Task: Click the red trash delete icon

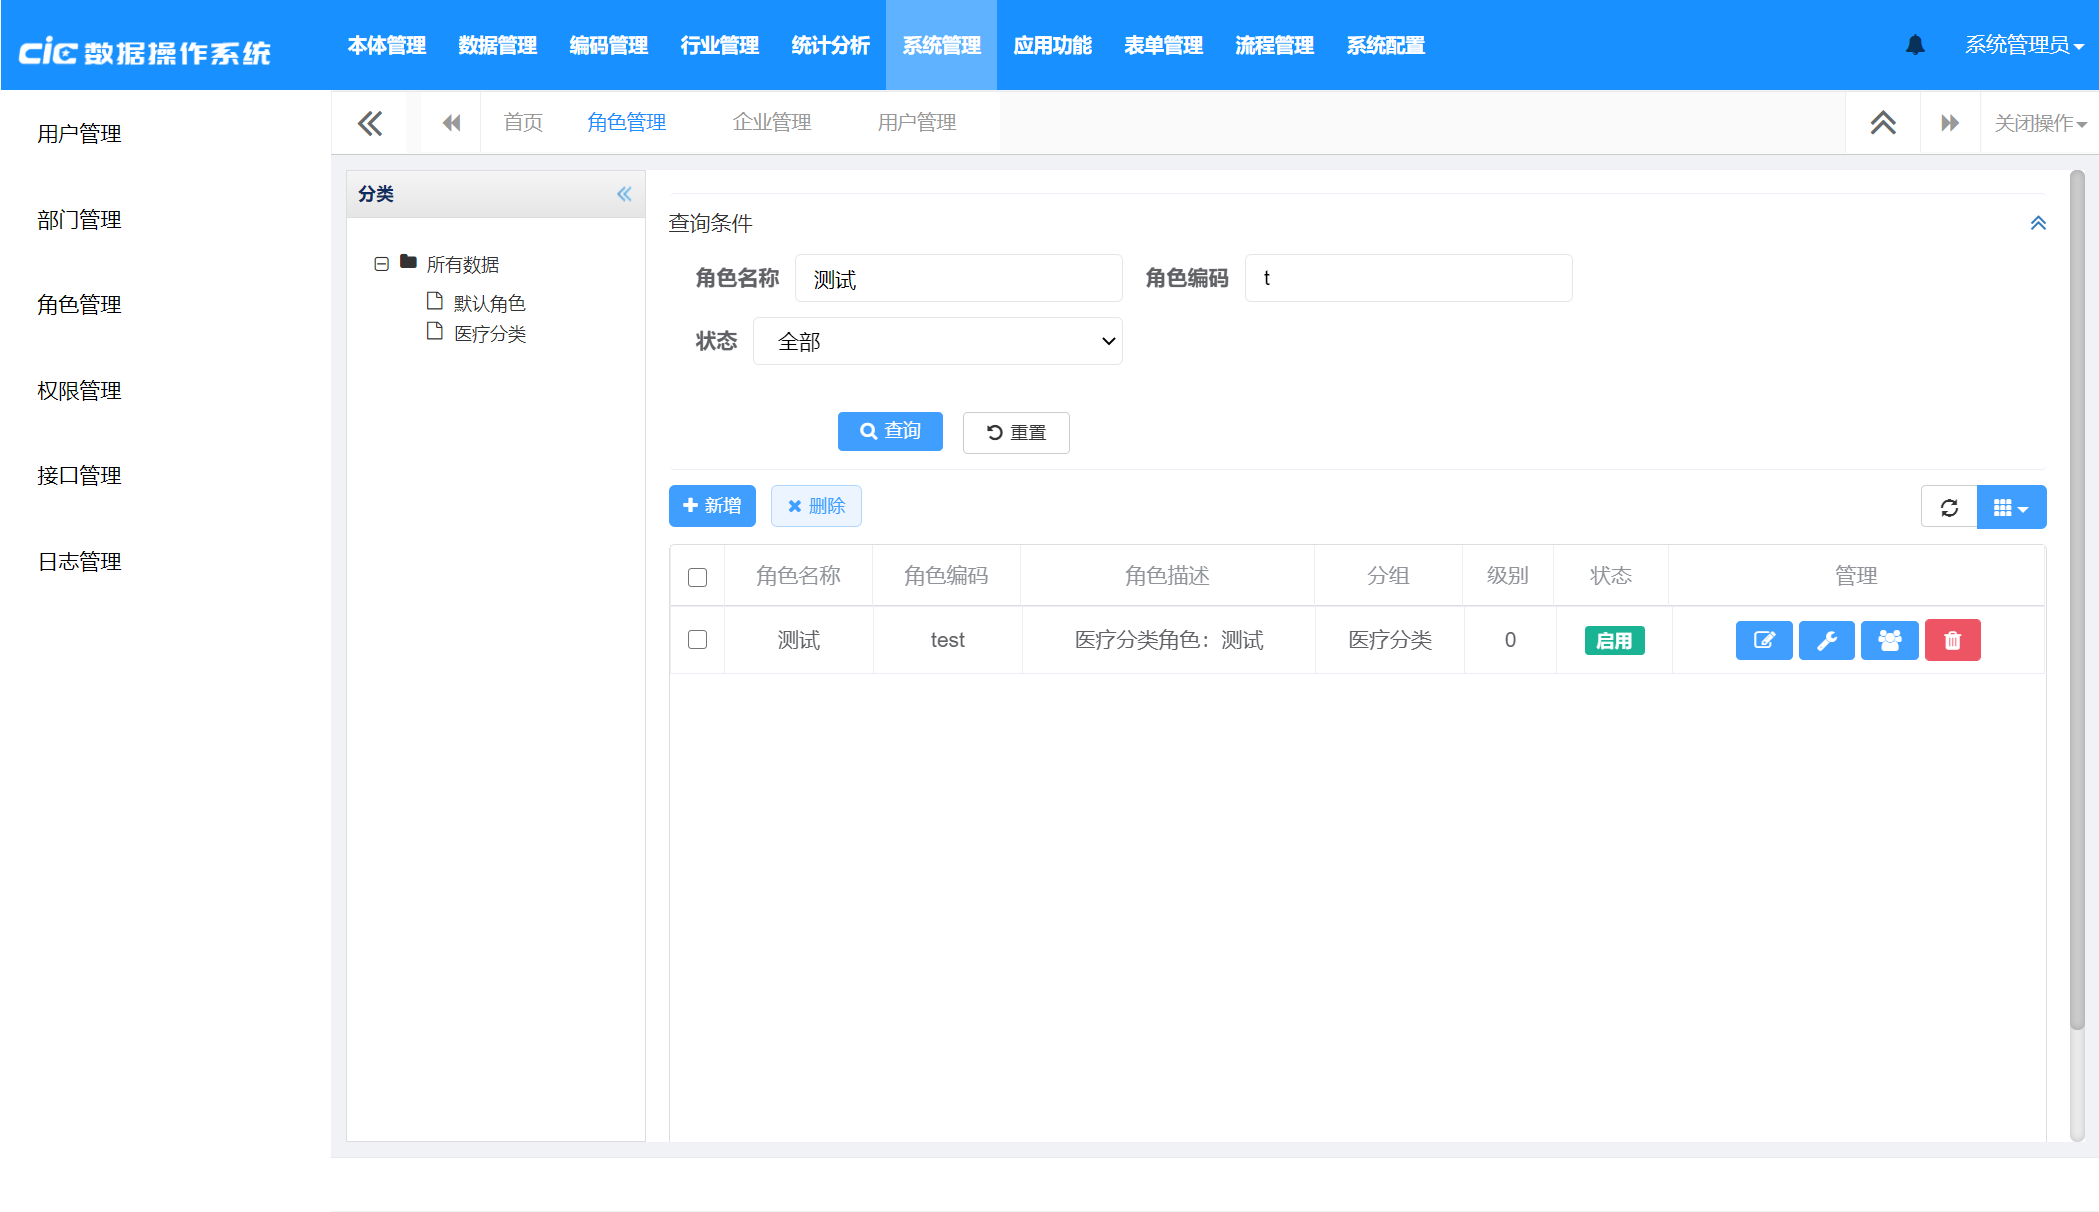Action: [x=1952, y=640]
